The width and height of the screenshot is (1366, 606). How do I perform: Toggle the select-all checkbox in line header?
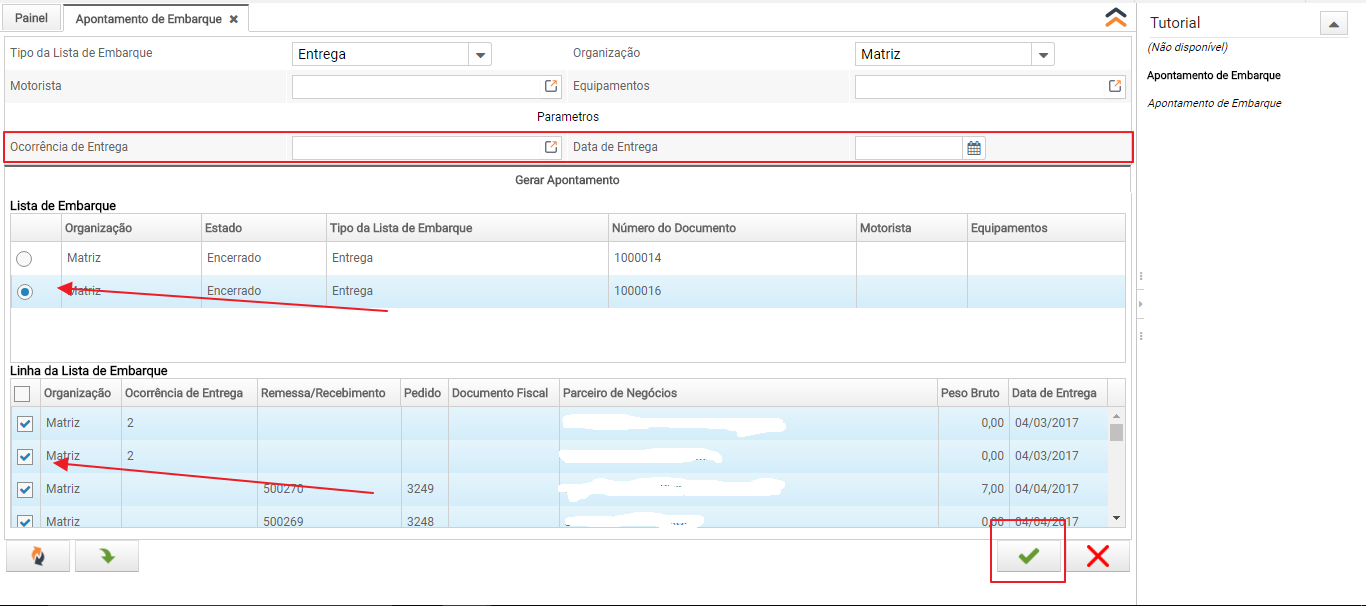coord(22,394)
